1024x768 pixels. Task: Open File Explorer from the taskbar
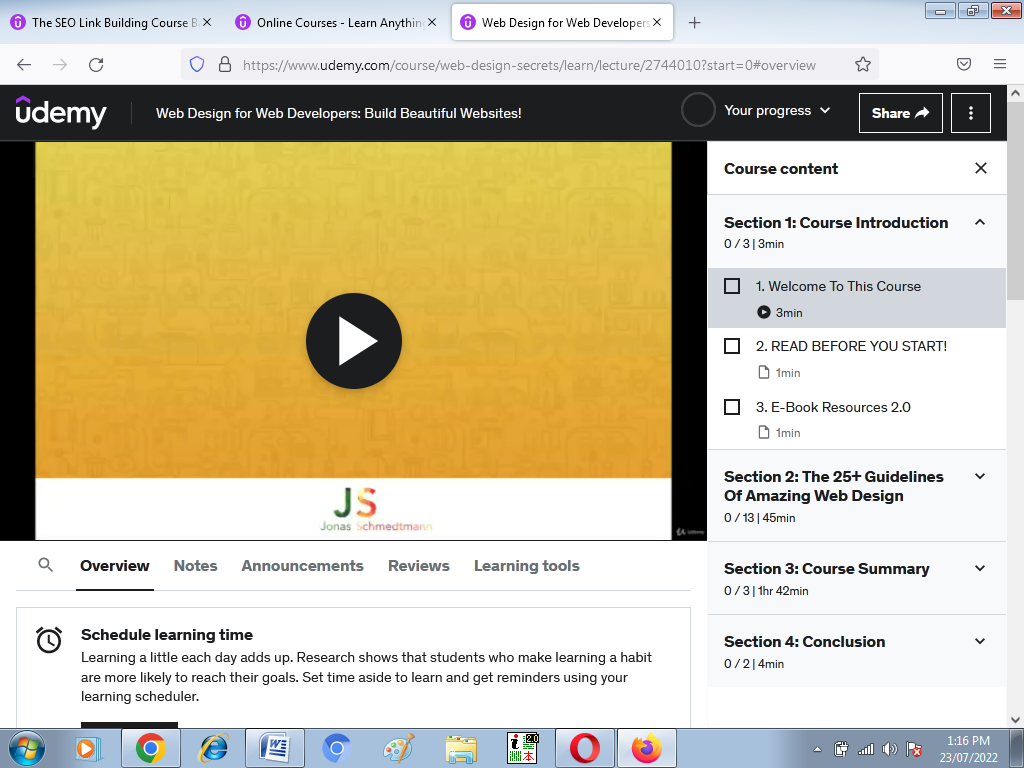(x=460, y=748)
